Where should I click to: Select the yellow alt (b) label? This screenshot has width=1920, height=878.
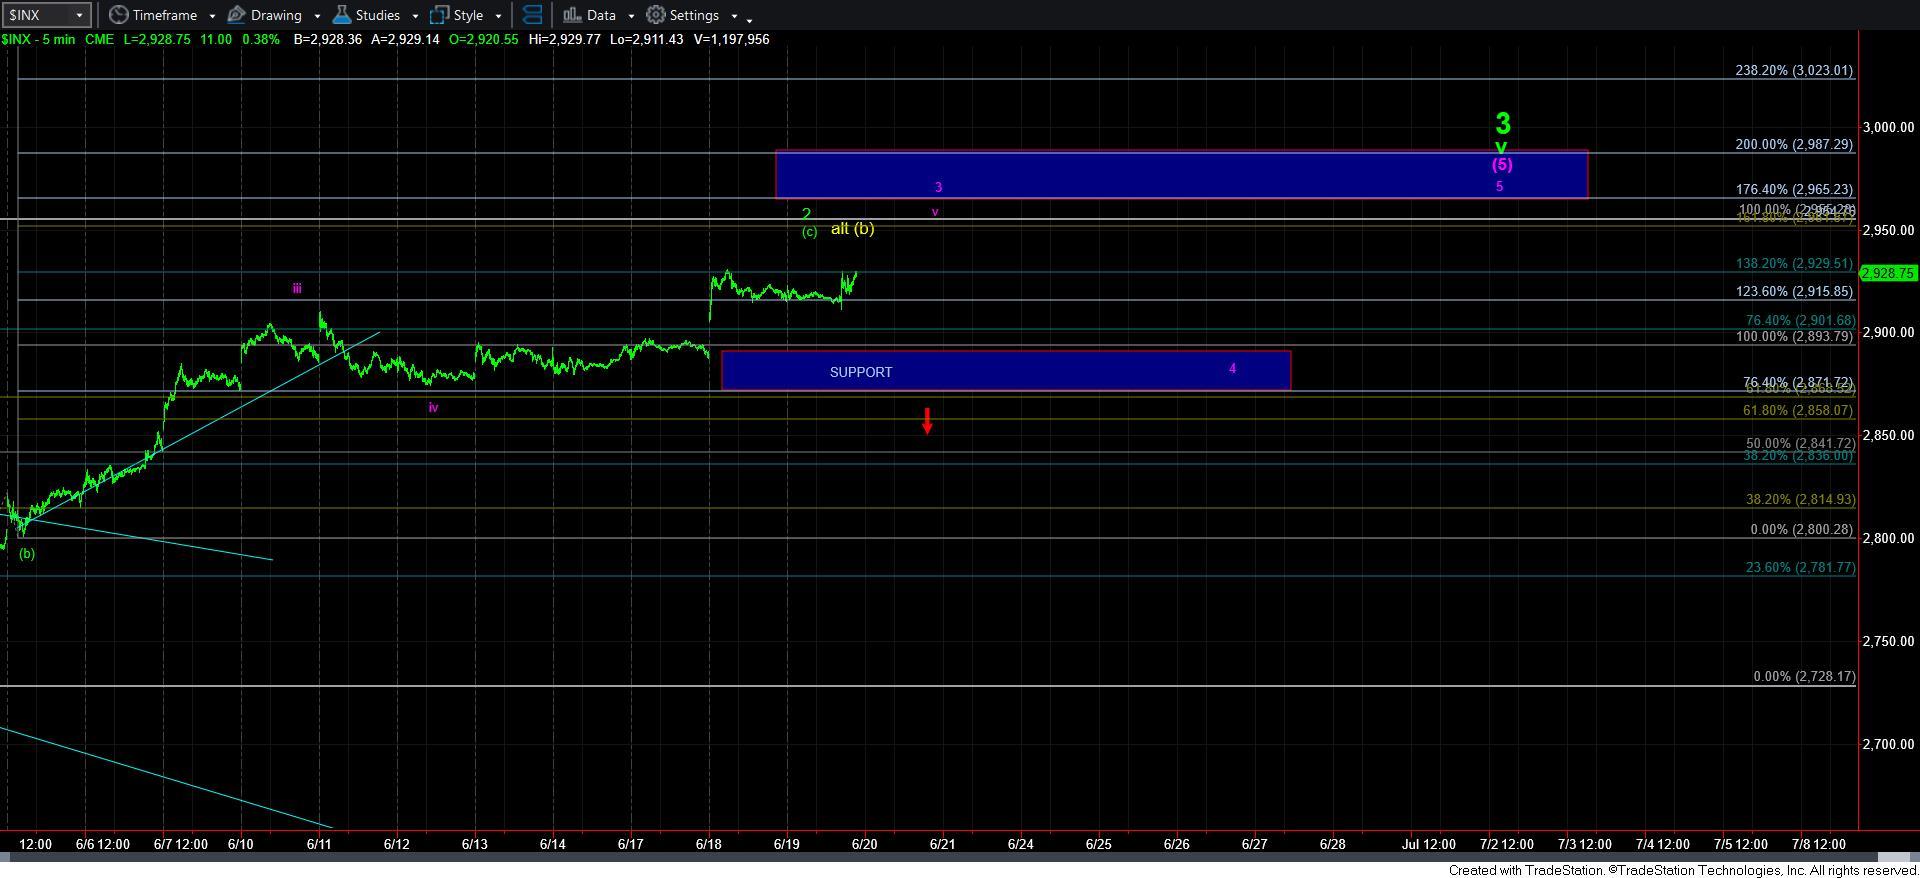(852, 228)
